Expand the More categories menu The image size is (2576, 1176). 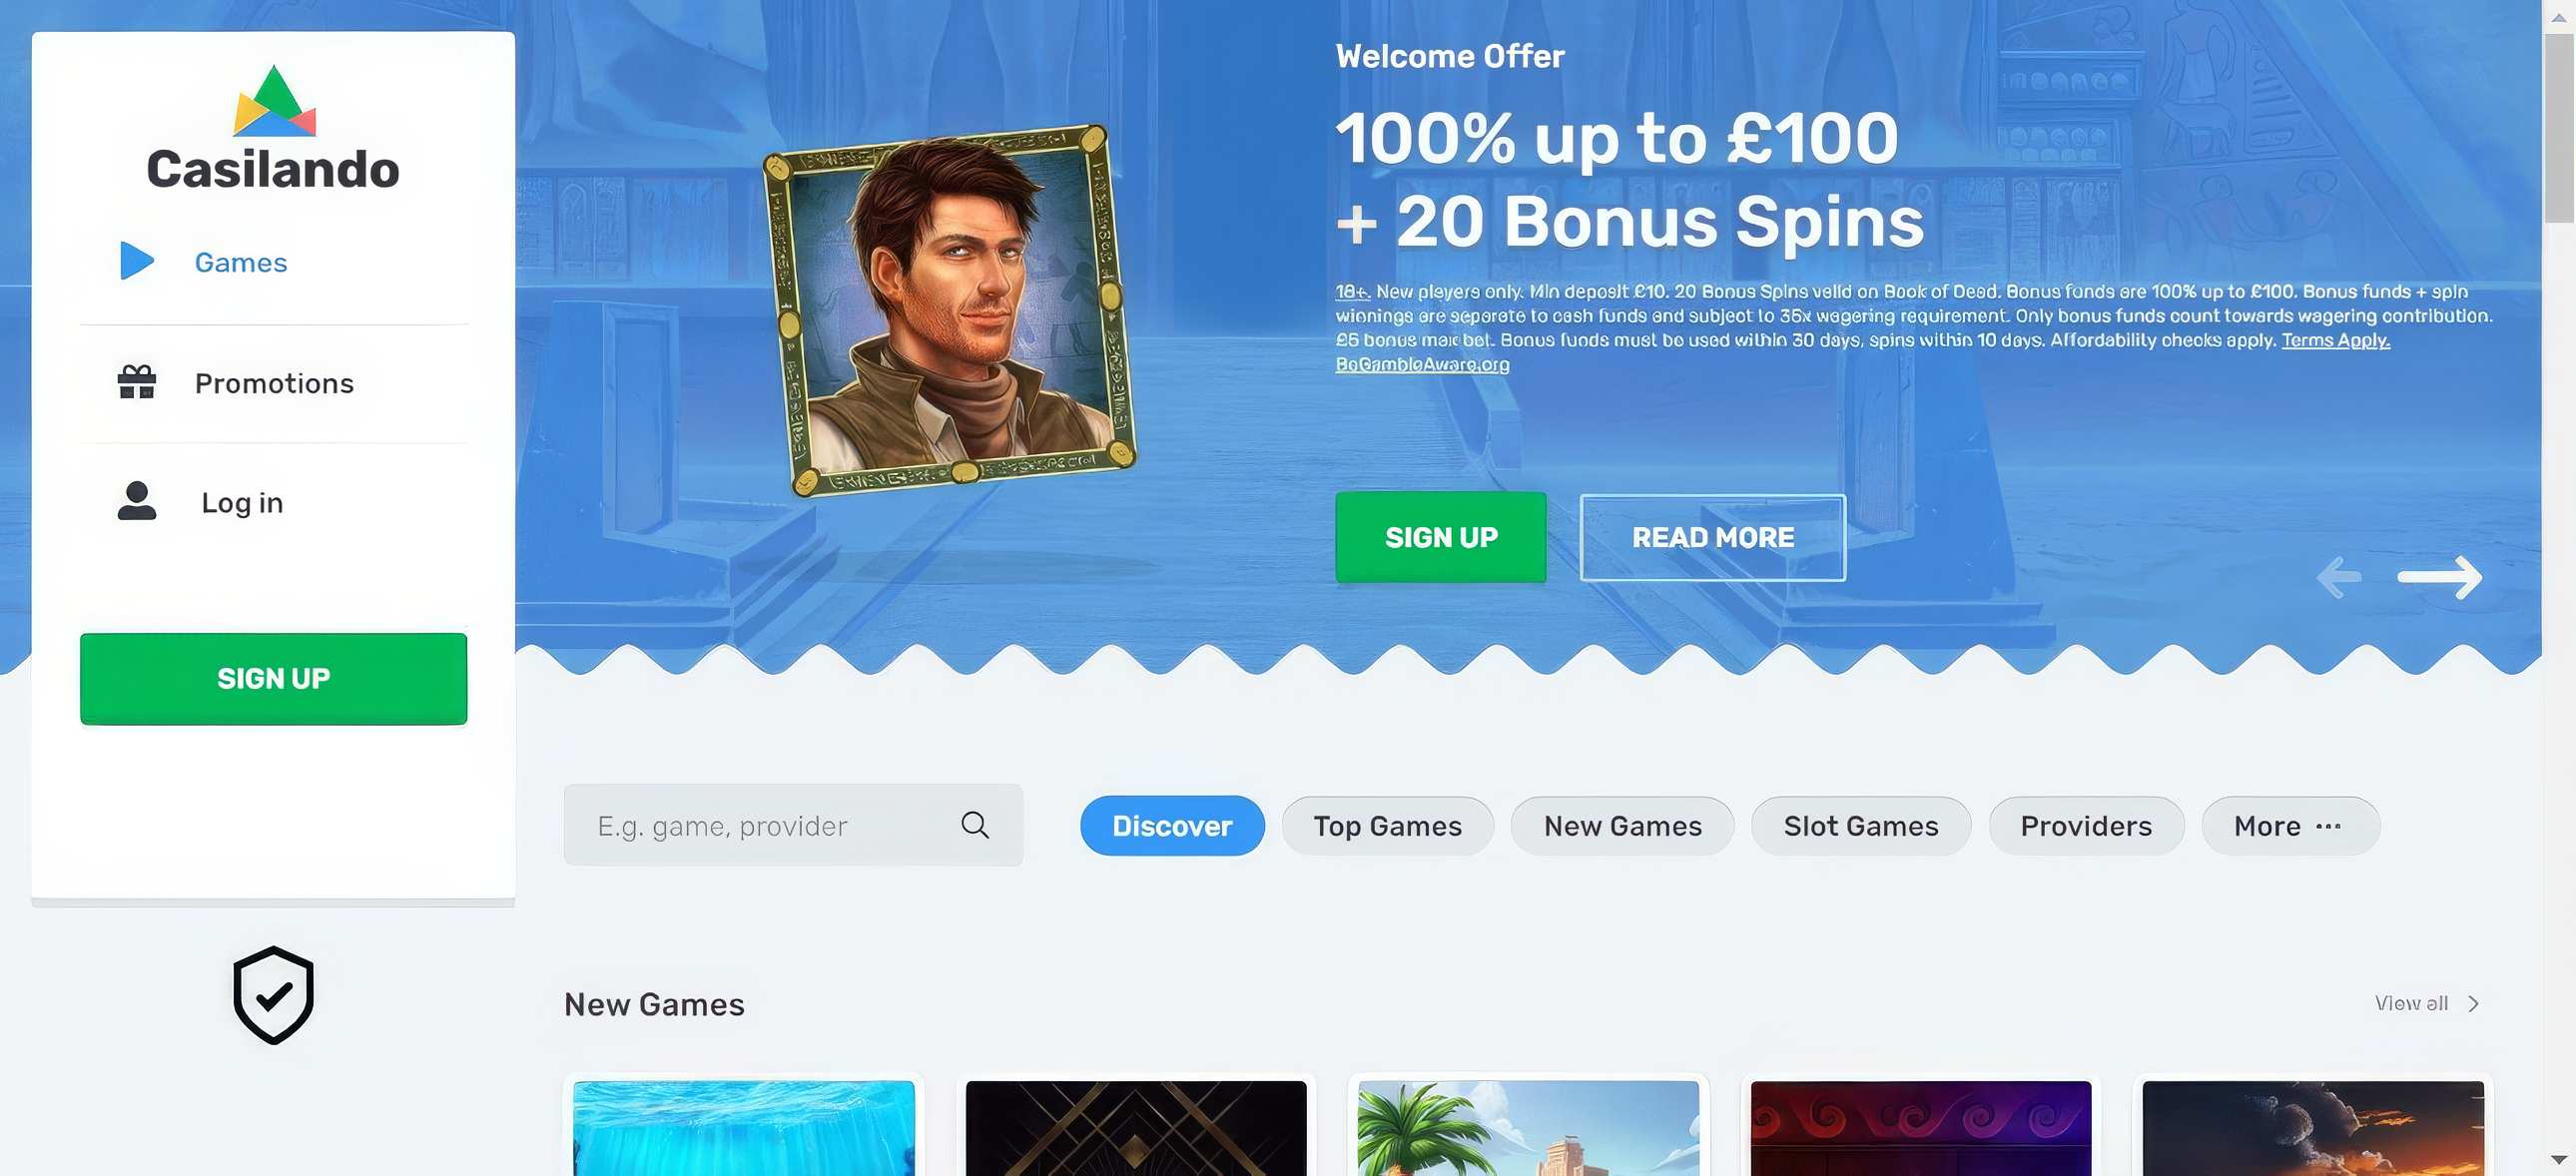coord(2290,826)
